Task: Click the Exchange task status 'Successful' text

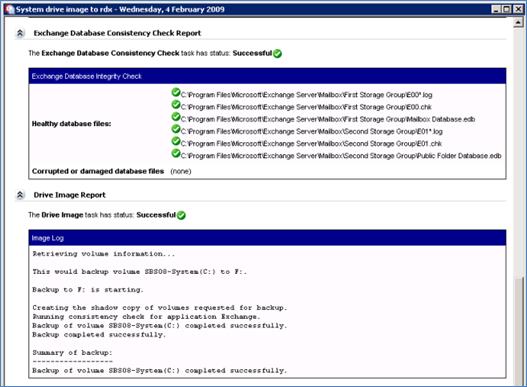Action: [252, 53]
